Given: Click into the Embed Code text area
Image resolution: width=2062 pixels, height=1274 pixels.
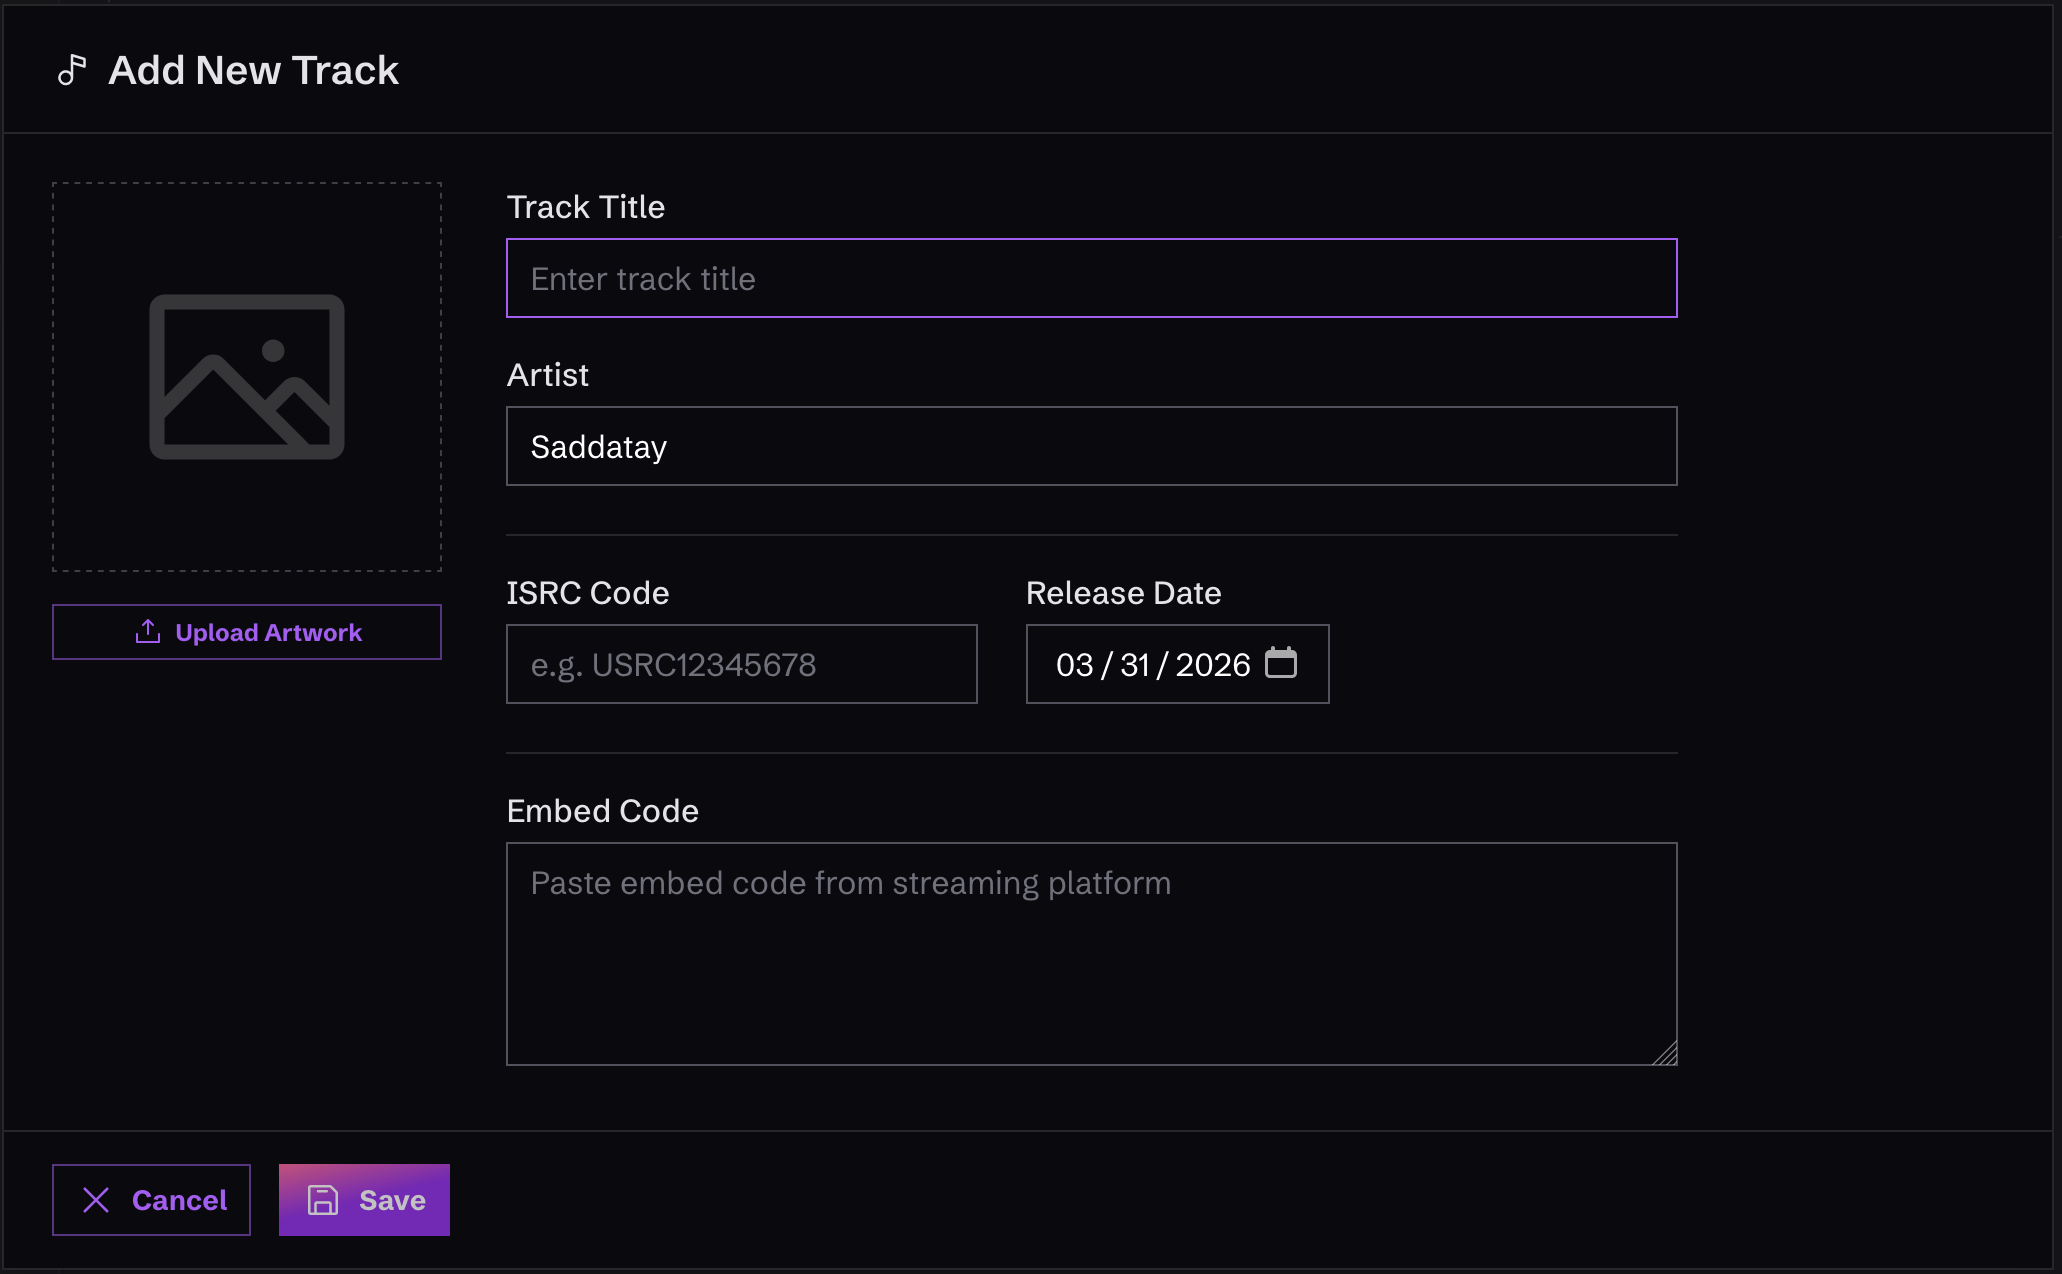Looking at the screenshot, I should pyautogui.click(x=1092, y=954).
